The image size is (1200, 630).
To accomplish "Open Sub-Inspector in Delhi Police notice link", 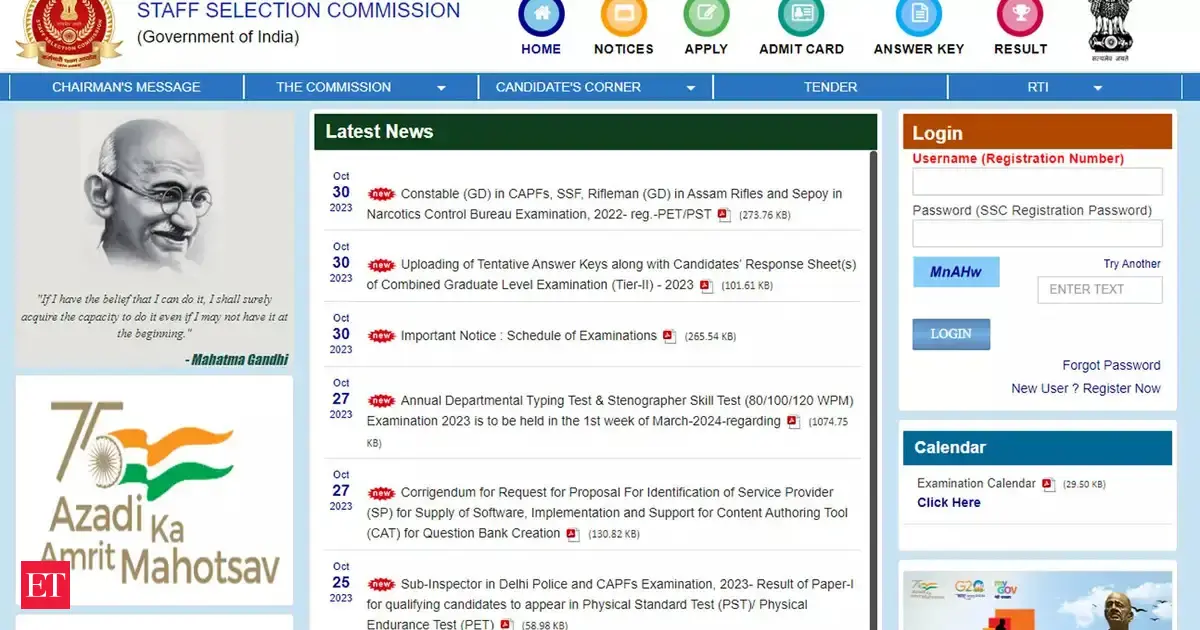I will (610, 604).
